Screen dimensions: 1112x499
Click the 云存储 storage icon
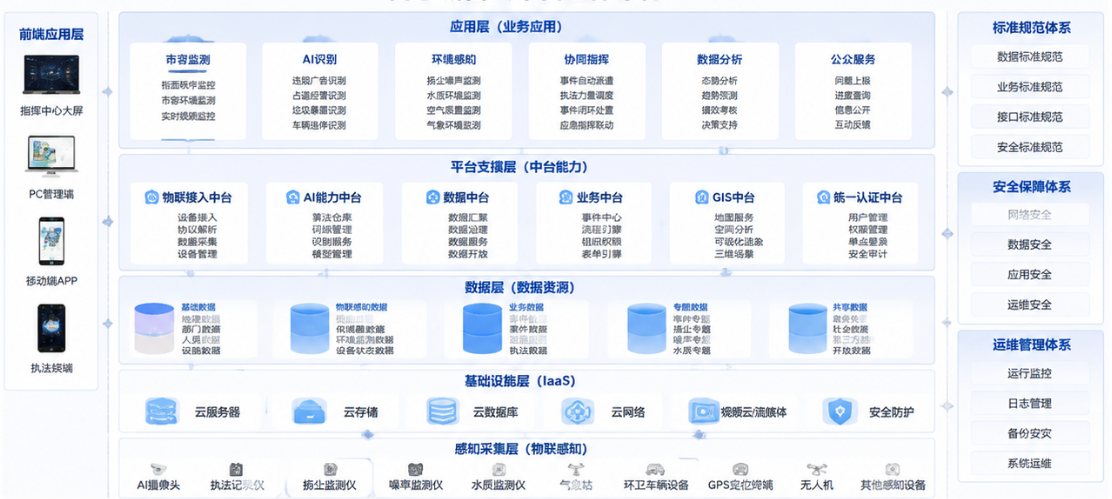[x=309, y=411]
